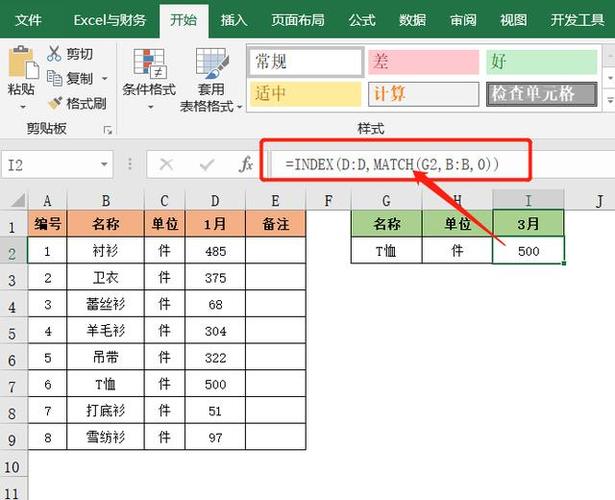Expand Conditional Formatting dropdown arrow

[150, 107]
